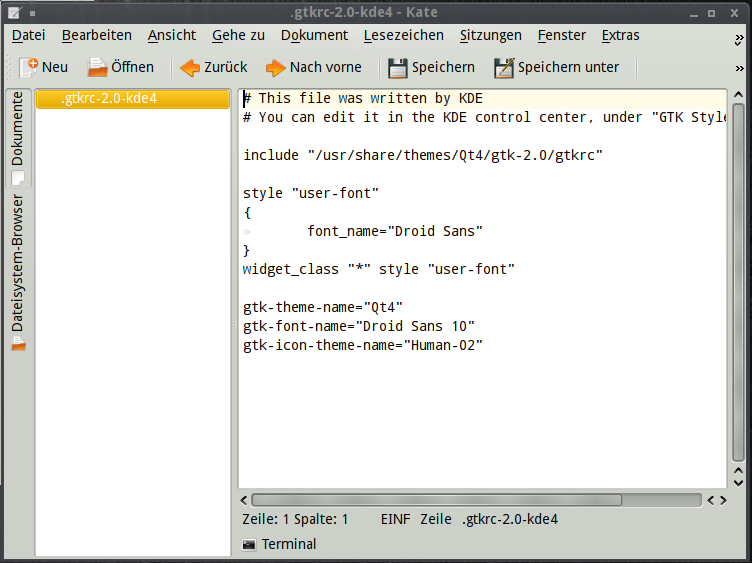
Task: Open the Sitzungen menu
Action: pyautogui.click(x=491, y=35)
